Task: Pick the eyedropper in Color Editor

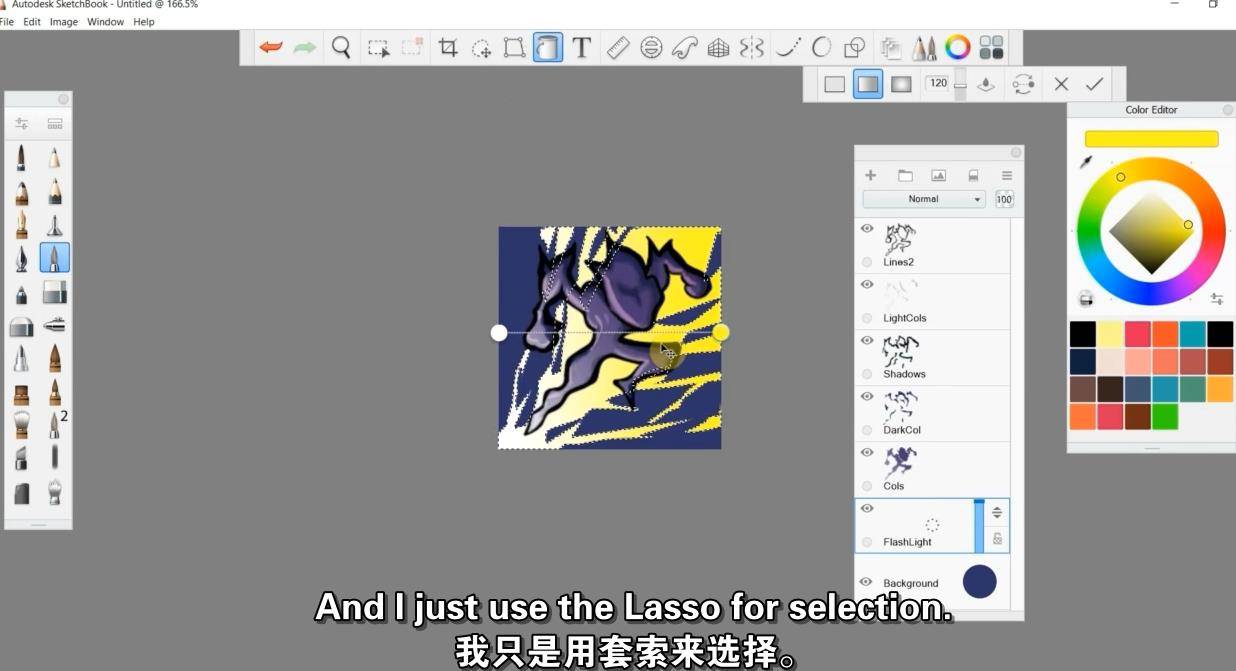Action: tap(1086, 162)
